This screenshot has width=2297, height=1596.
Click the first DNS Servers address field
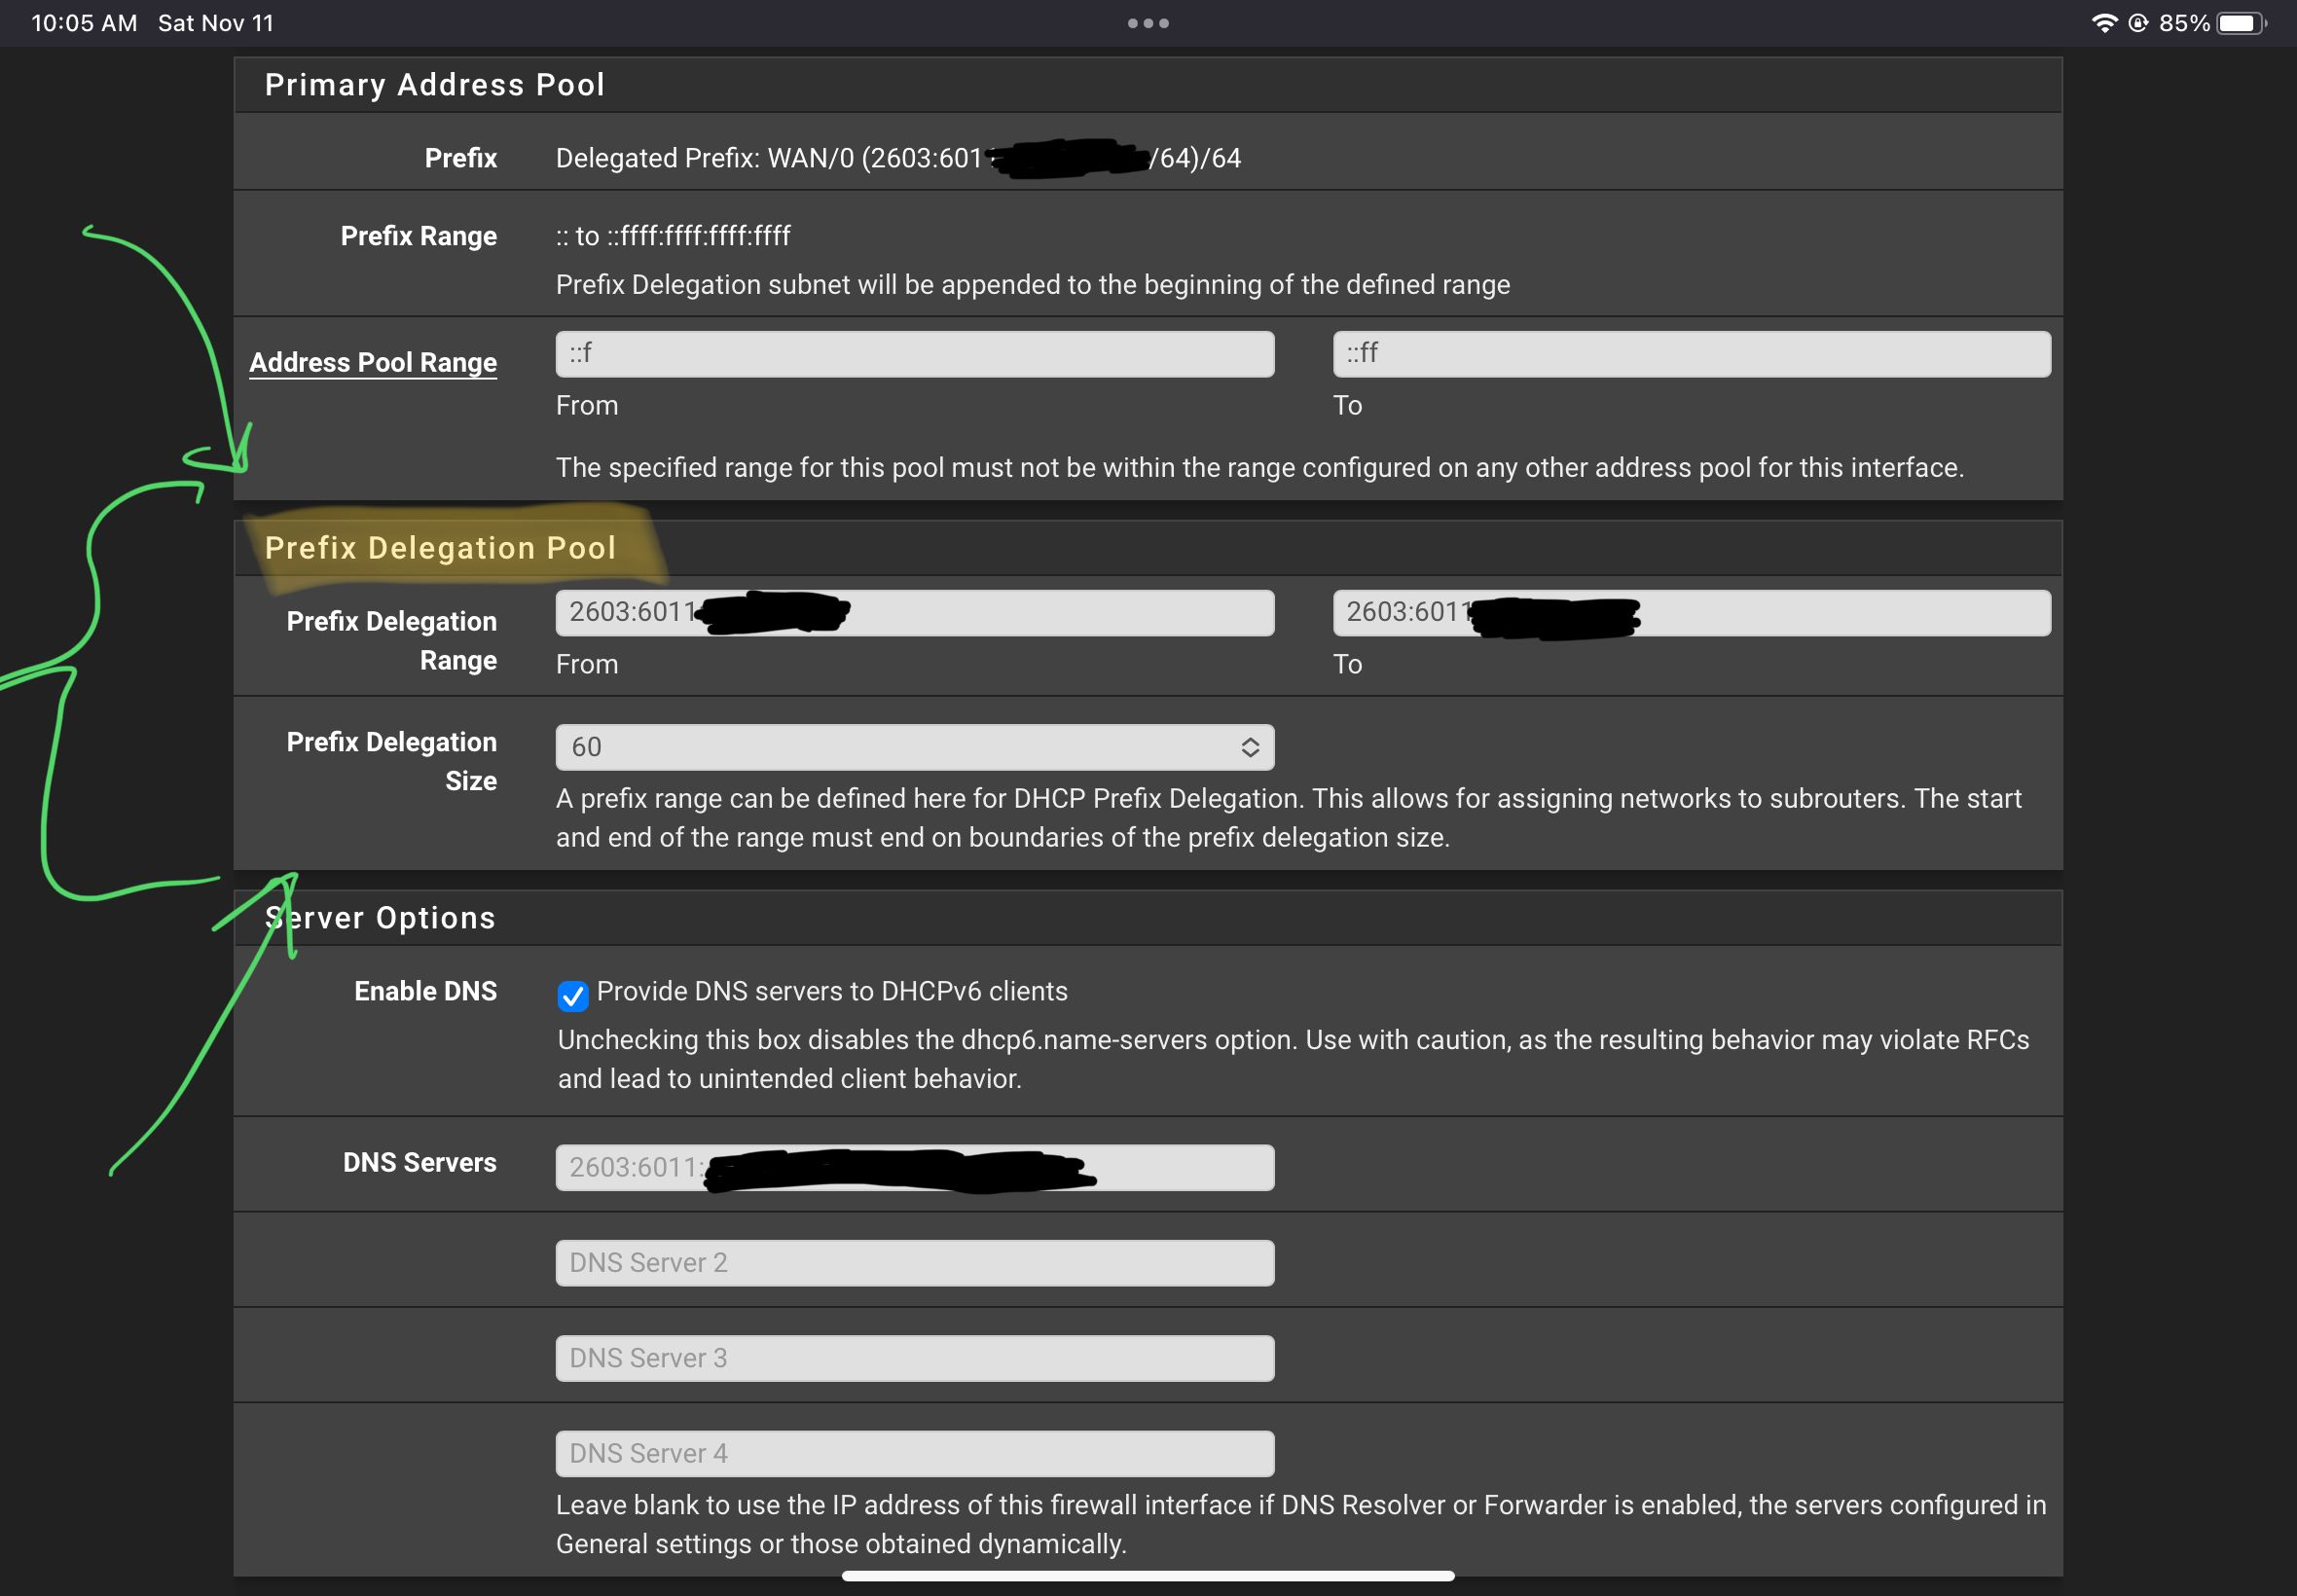[x=913, y=1167]
